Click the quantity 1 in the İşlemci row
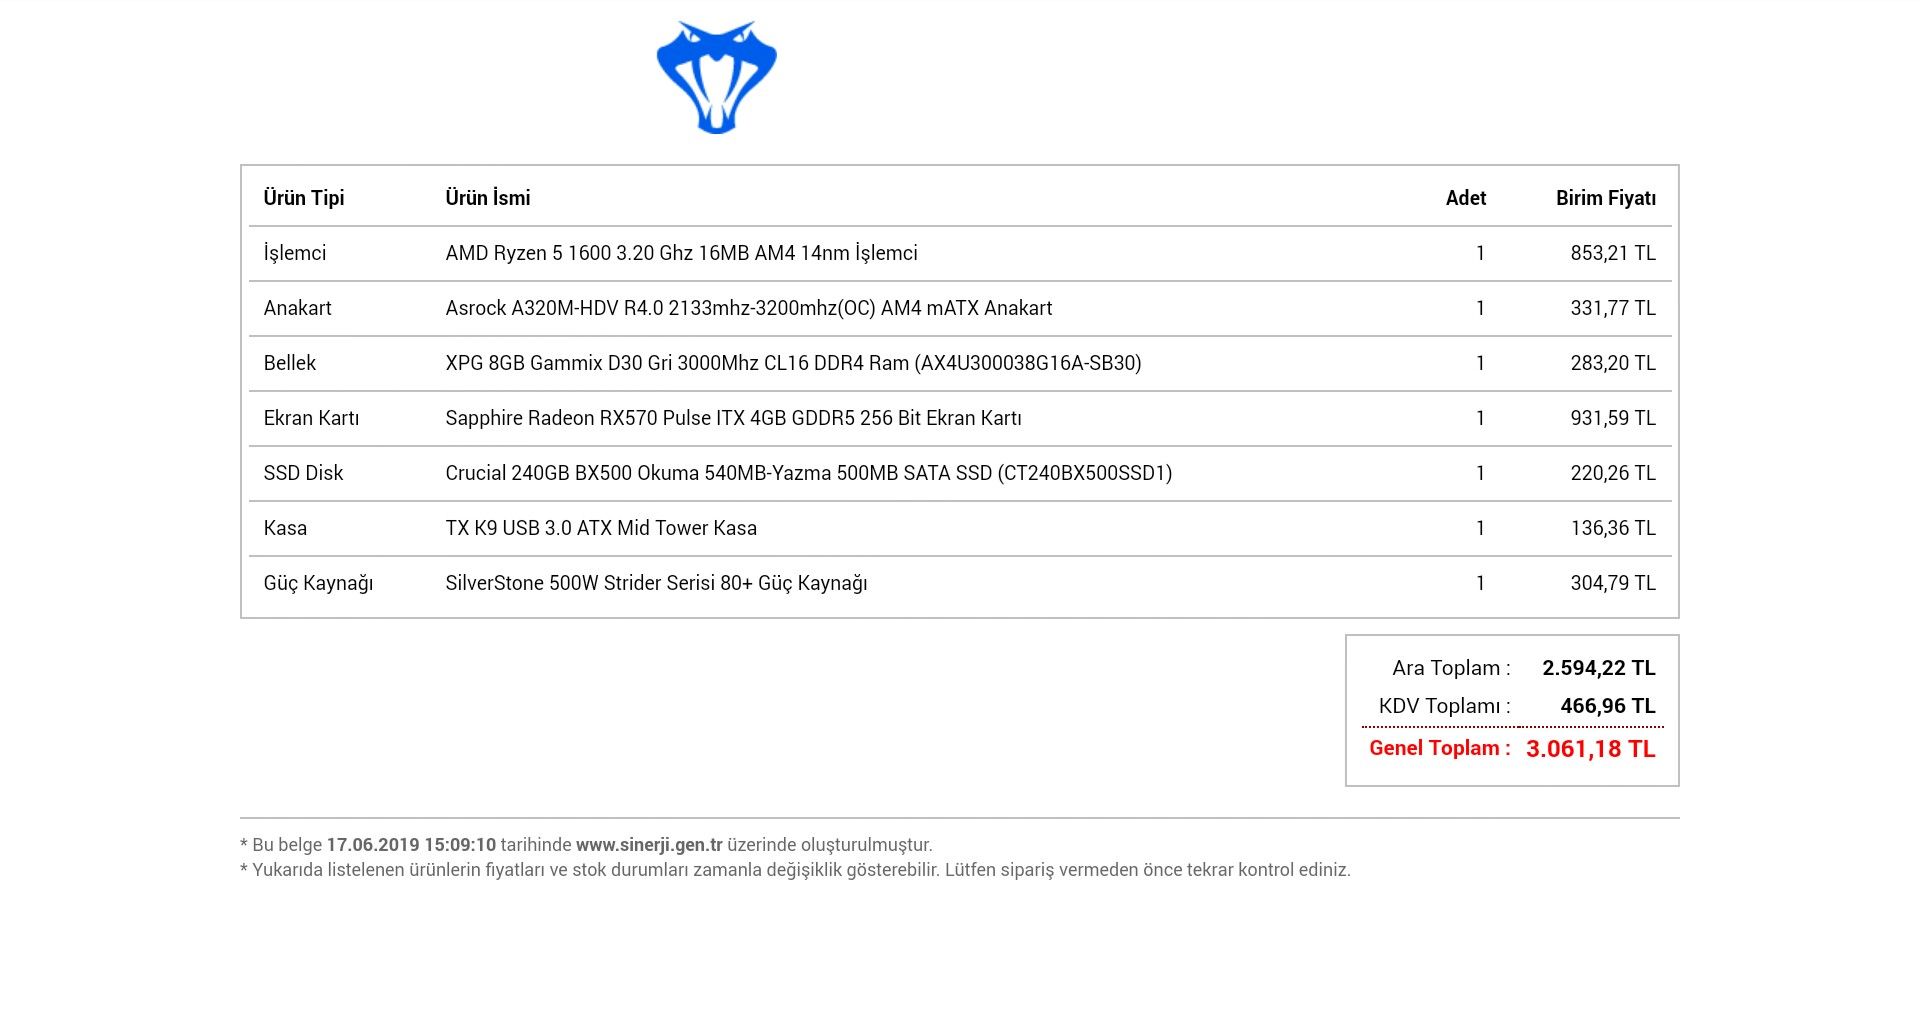1920x1009 pixels. (x=1480, y=253)
